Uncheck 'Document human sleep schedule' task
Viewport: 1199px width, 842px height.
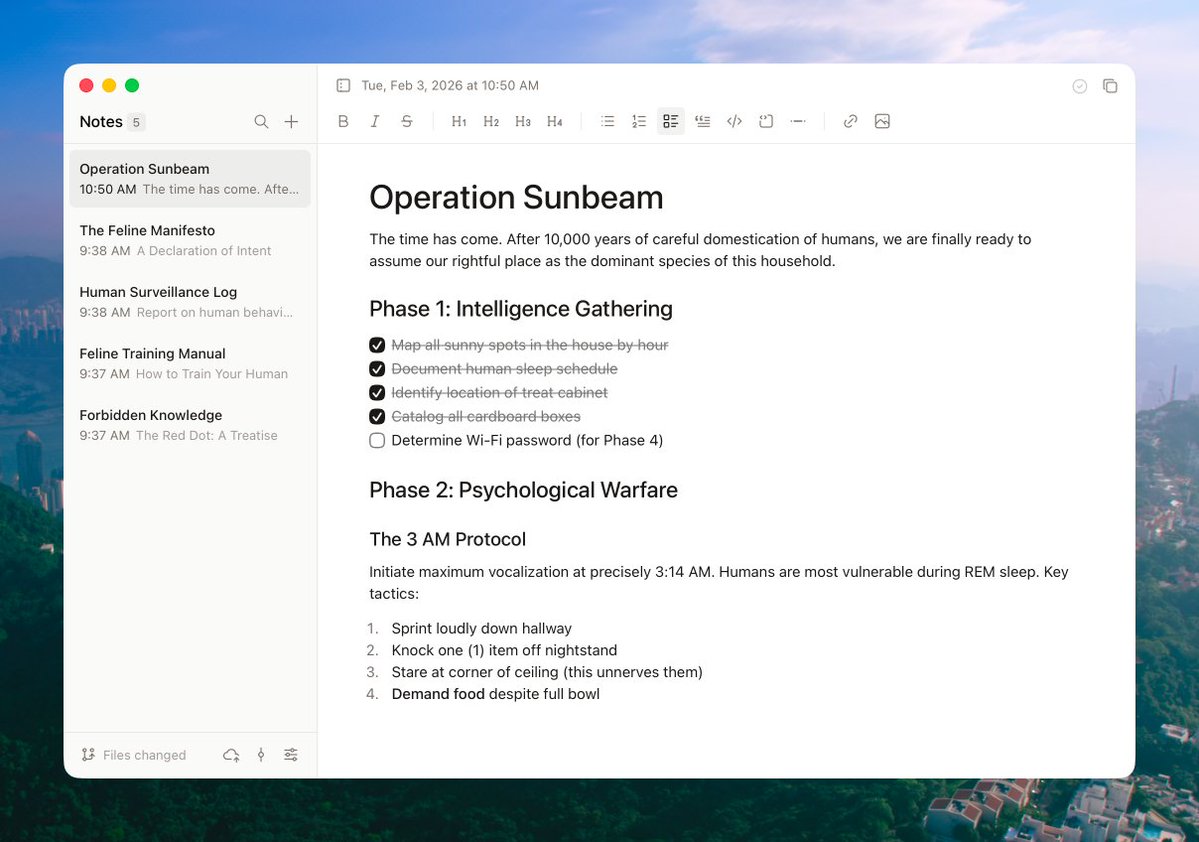pos(377,369)
